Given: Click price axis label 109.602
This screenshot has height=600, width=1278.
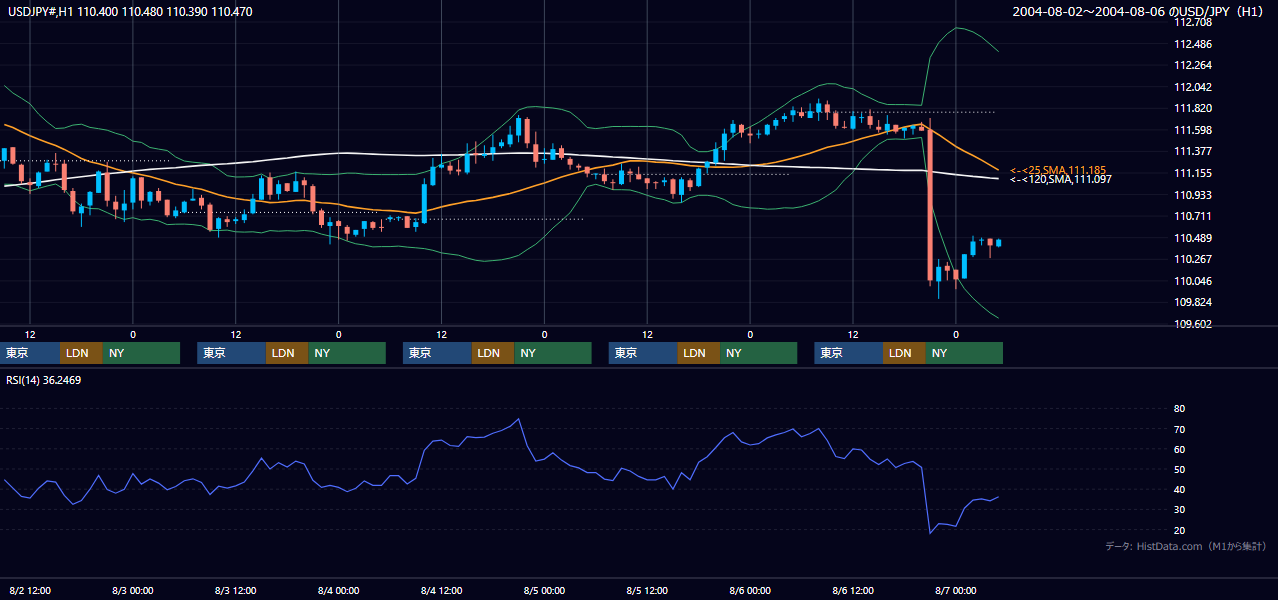Looking at the screenshot, I should (x=1193, y=324).
